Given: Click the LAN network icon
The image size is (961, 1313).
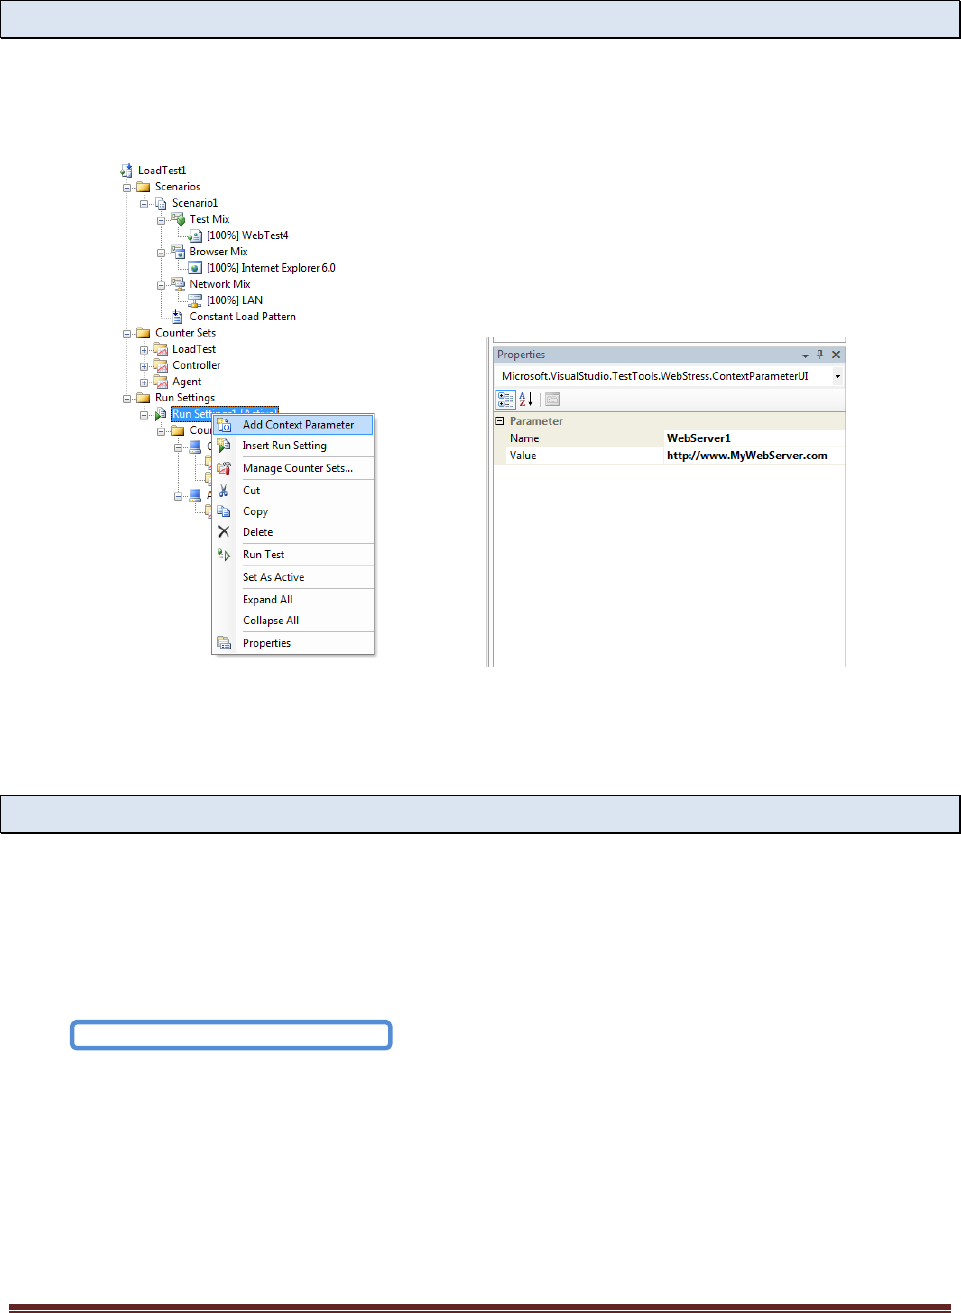Looking at the screenshot, I should [196, 300].
